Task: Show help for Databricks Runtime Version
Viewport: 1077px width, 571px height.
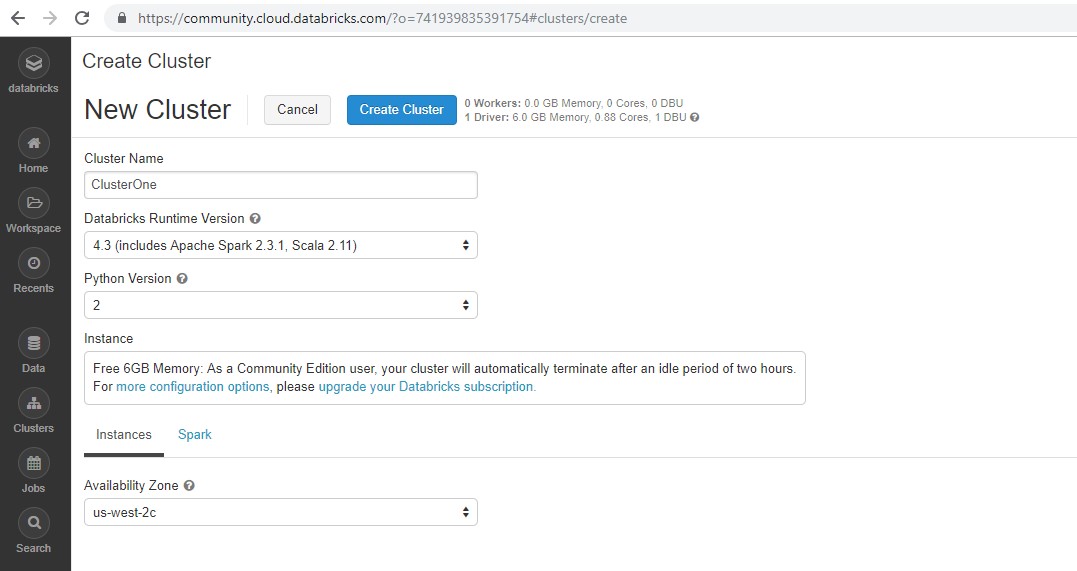Action: tap(255, 219)
